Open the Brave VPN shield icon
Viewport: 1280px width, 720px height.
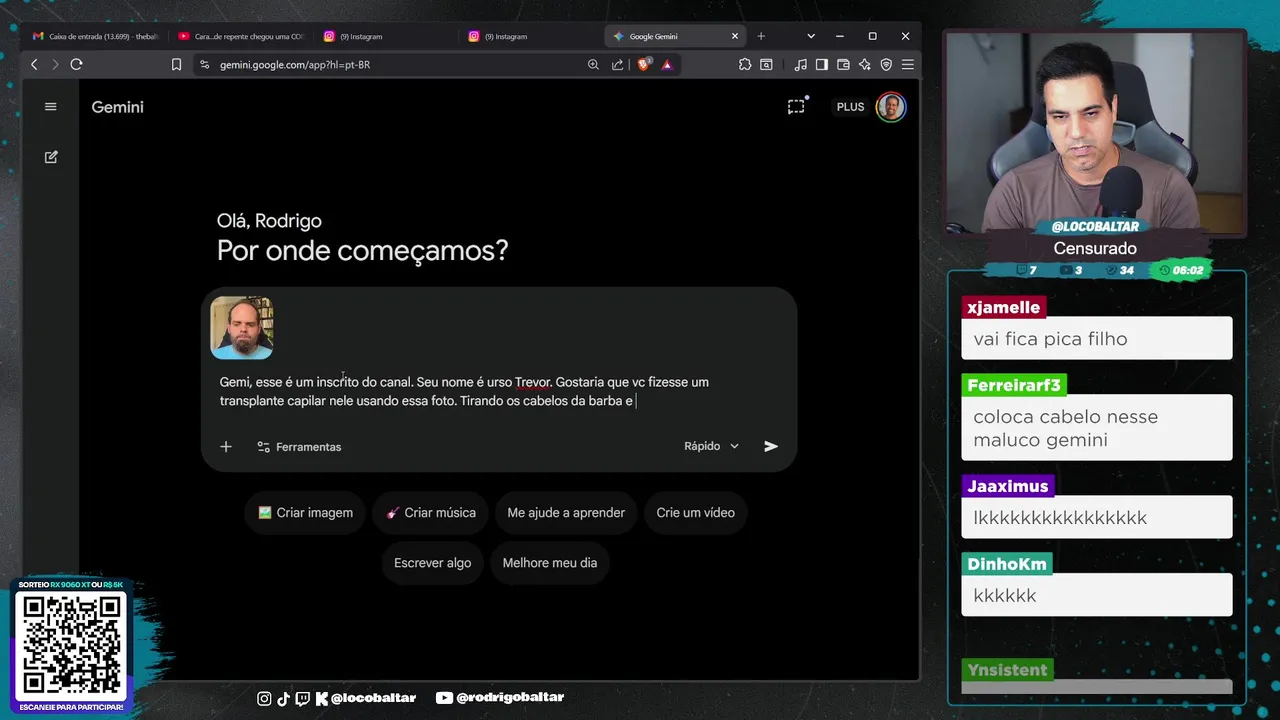coord(886,64)
